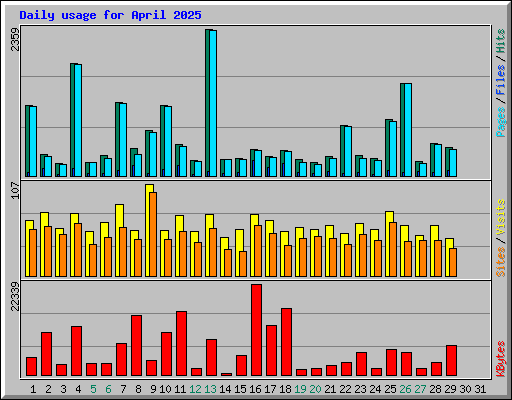Viewport: 512px width, 400px height.
Task: Click the orange Sites legend label
Action: pos(501,262)
